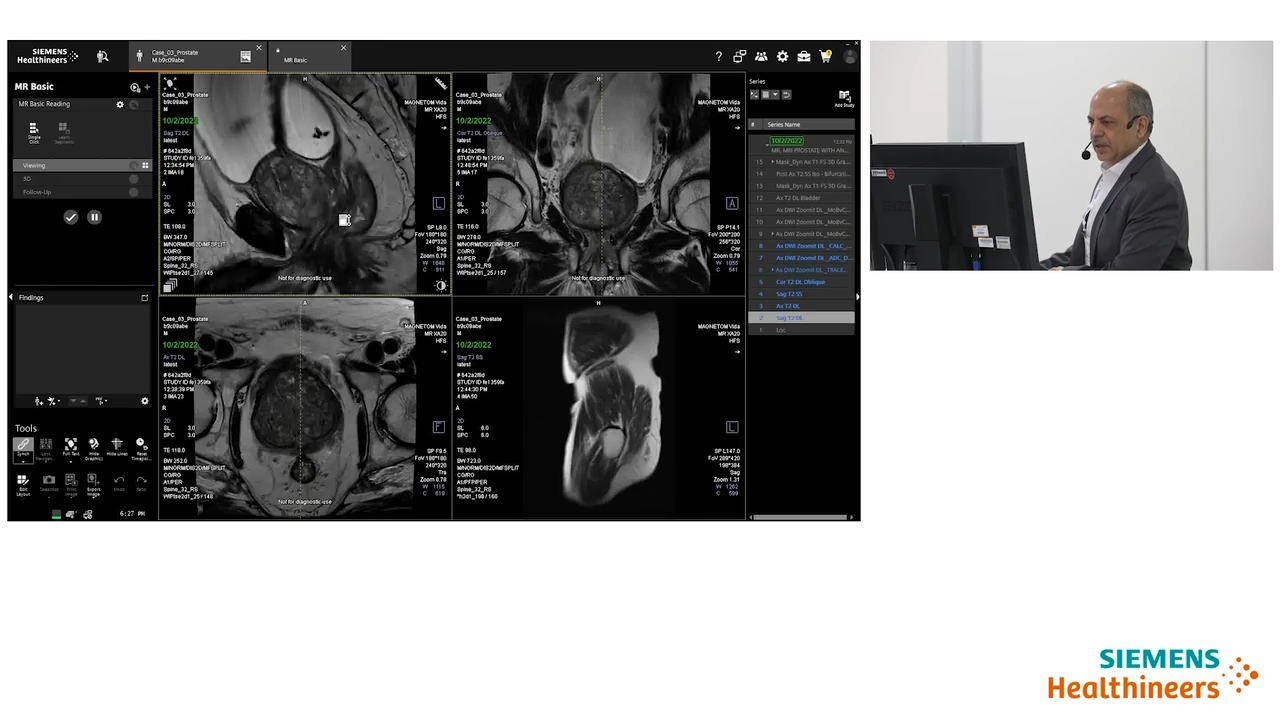This screenshot has height=720, width=1280.
Task: Click the Sag T2 SS localizer viewport image
Action: [599, 407]
